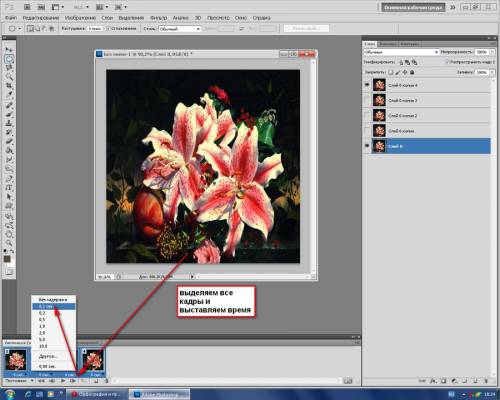Click the Уточн. край button
The height and width of the screenshot is (400, 500).
tap(306, 29)
